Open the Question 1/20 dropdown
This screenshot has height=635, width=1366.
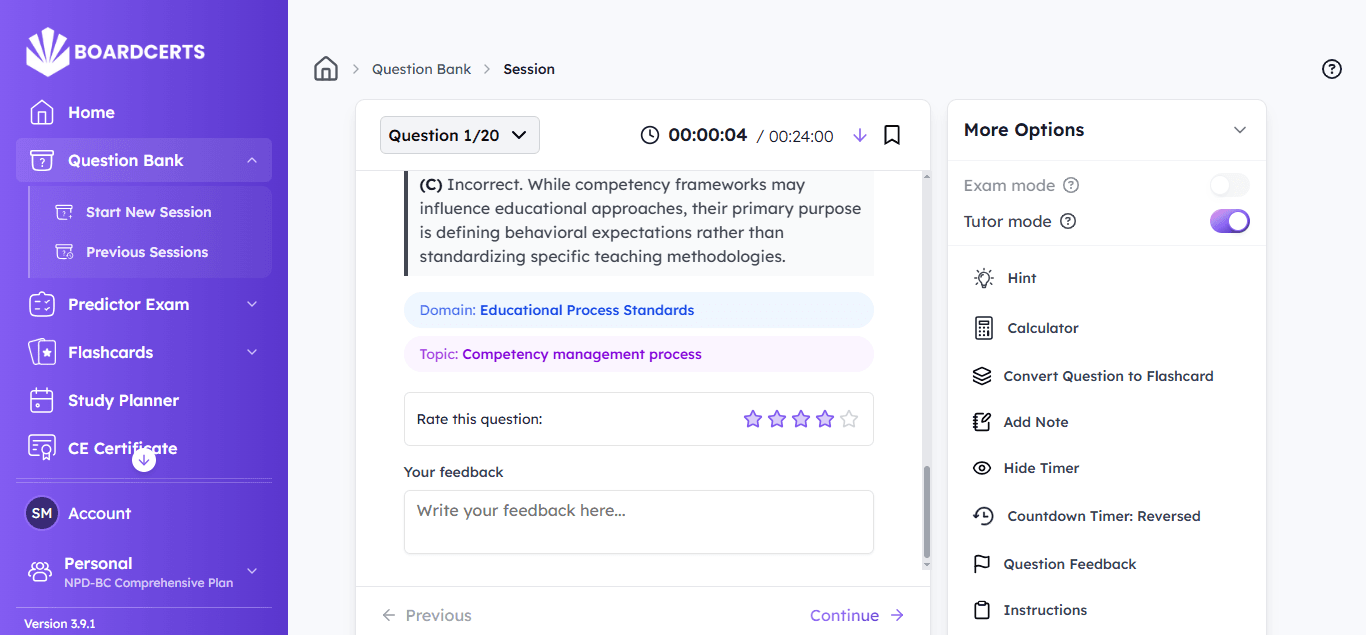click(459, 135)
